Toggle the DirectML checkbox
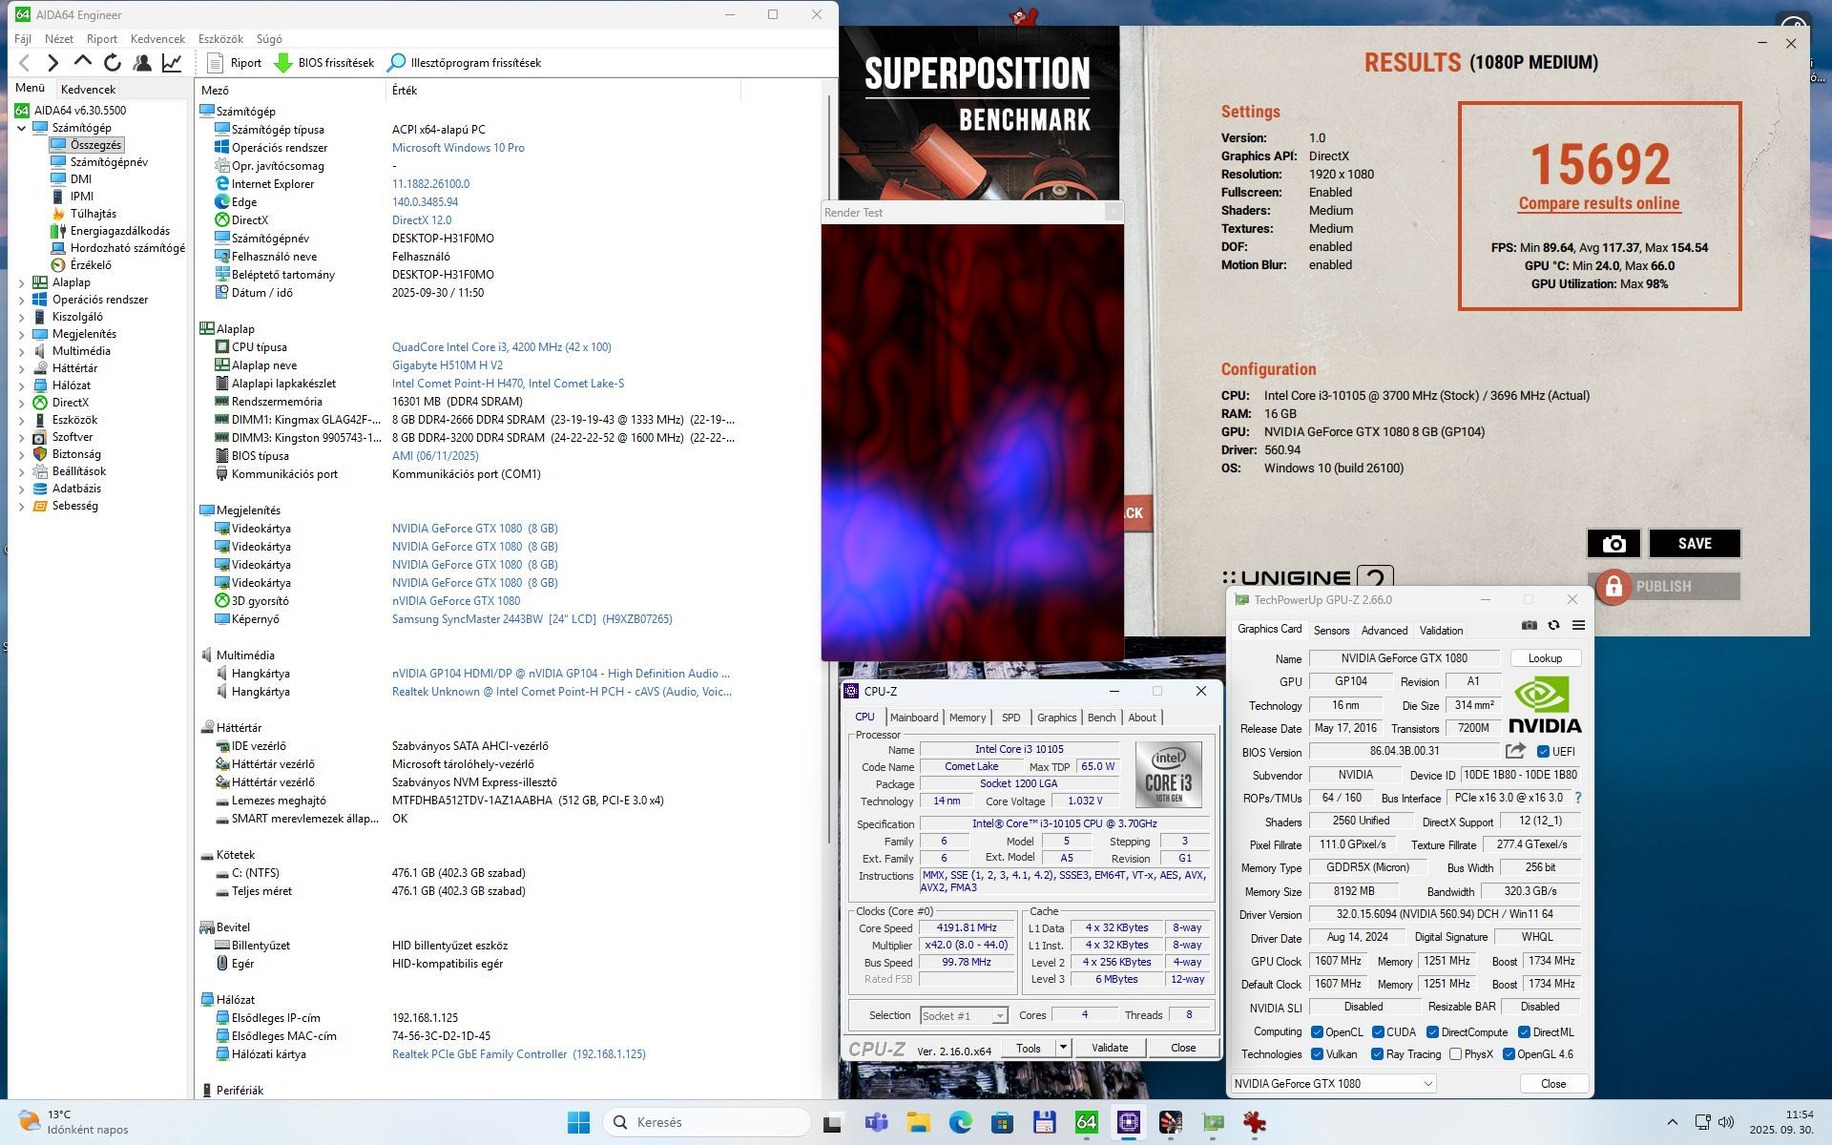The height and width of the screenshot is (1145, 1832). point(1524,1032)
